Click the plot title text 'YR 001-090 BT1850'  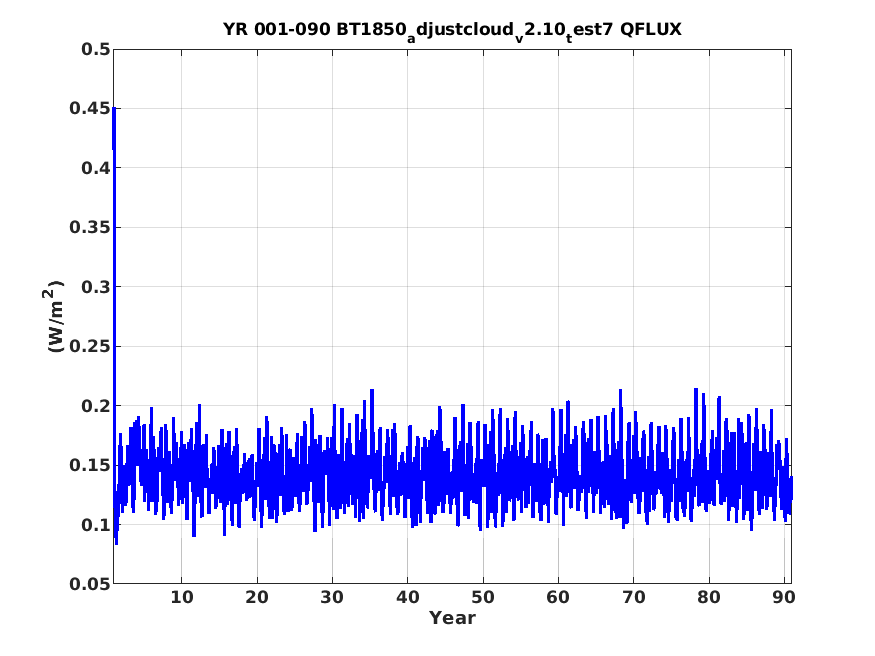[315, 29]
